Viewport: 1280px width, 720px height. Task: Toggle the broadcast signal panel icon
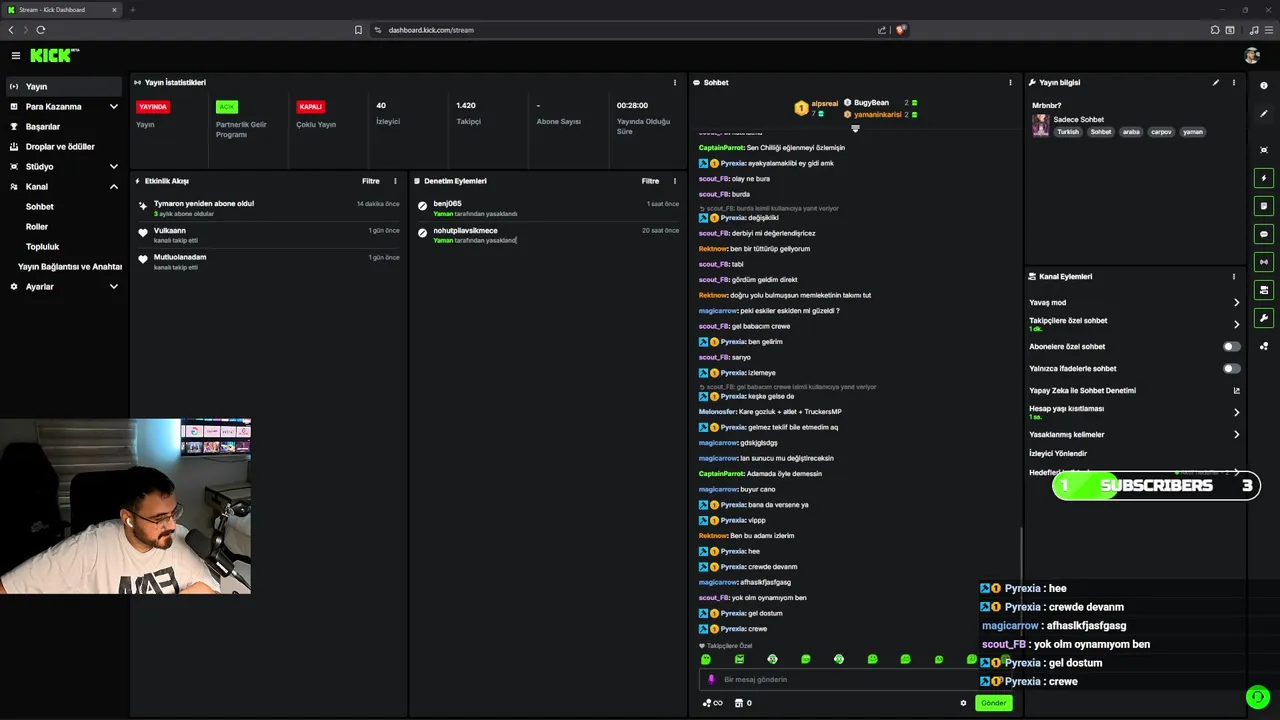point(1264,262)
